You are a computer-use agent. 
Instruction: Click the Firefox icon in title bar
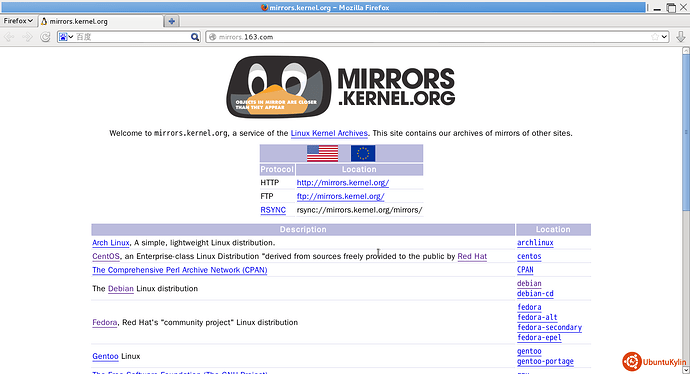click(x=264, y=7)
